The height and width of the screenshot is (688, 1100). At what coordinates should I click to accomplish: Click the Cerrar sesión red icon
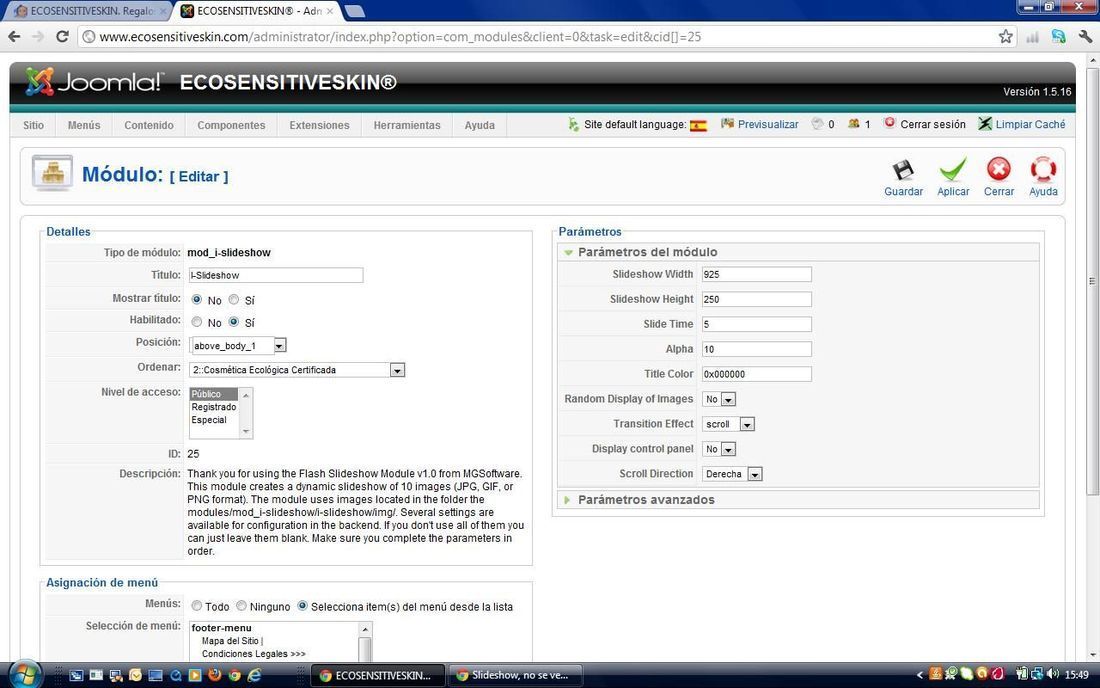[x=890, y=123]
